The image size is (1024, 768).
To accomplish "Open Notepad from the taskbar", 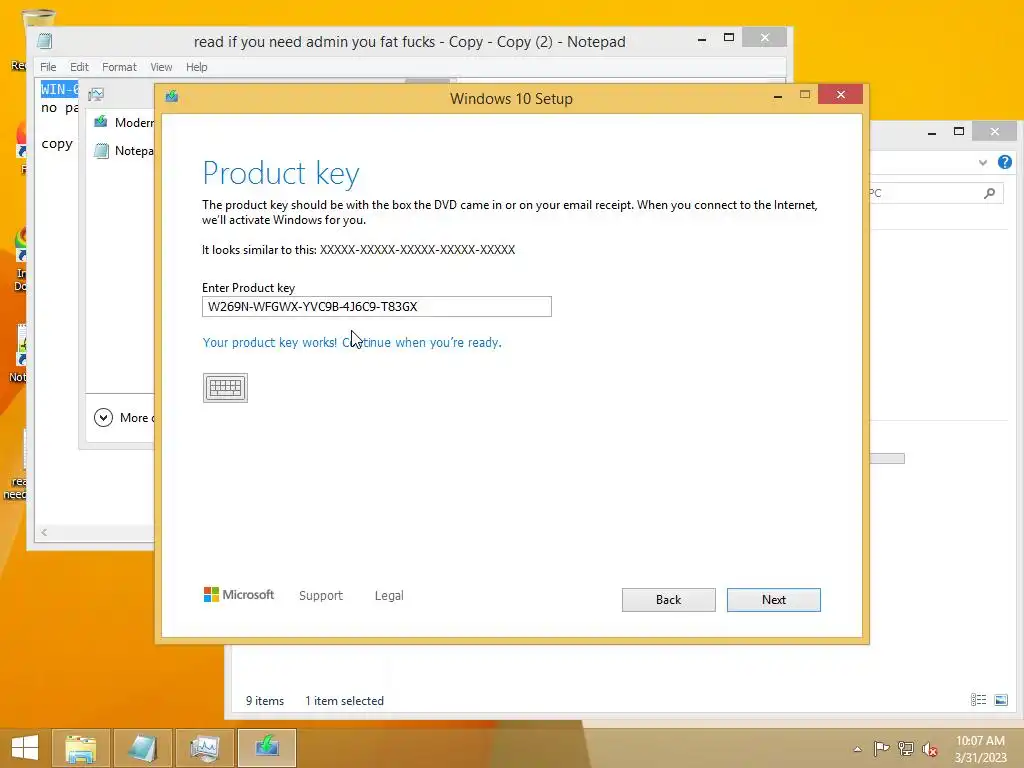I will (x=142, y=748).
